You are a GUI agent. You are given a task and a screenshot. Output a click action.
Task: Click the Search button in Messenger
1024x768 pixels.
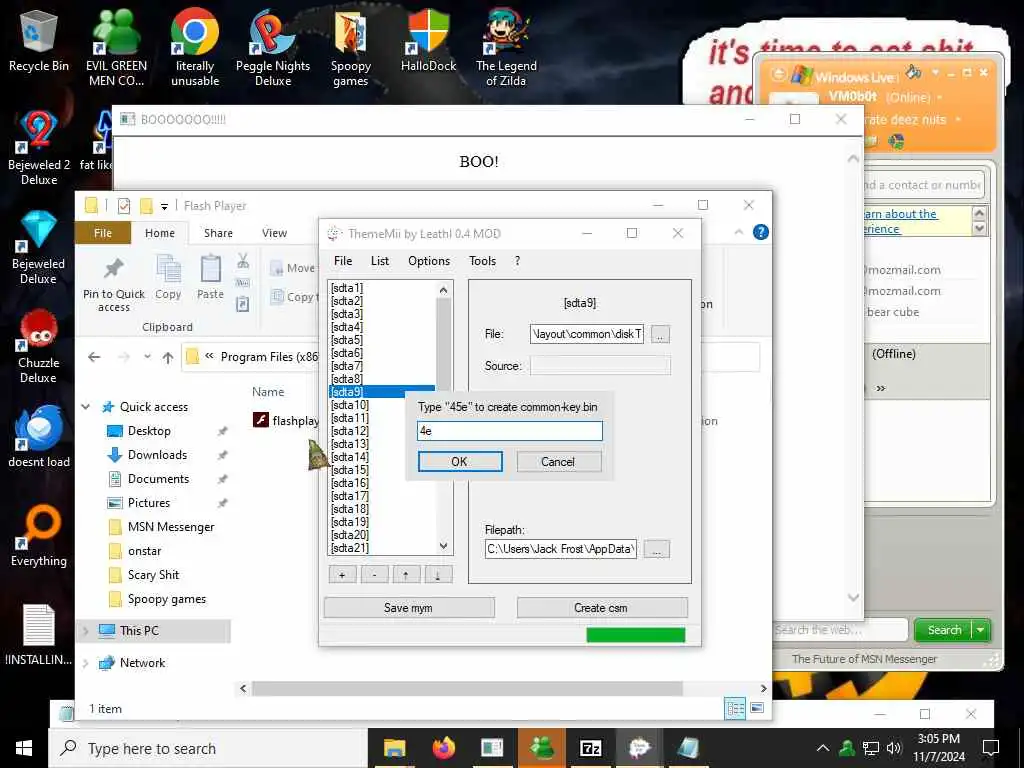[x=944, y=630]
